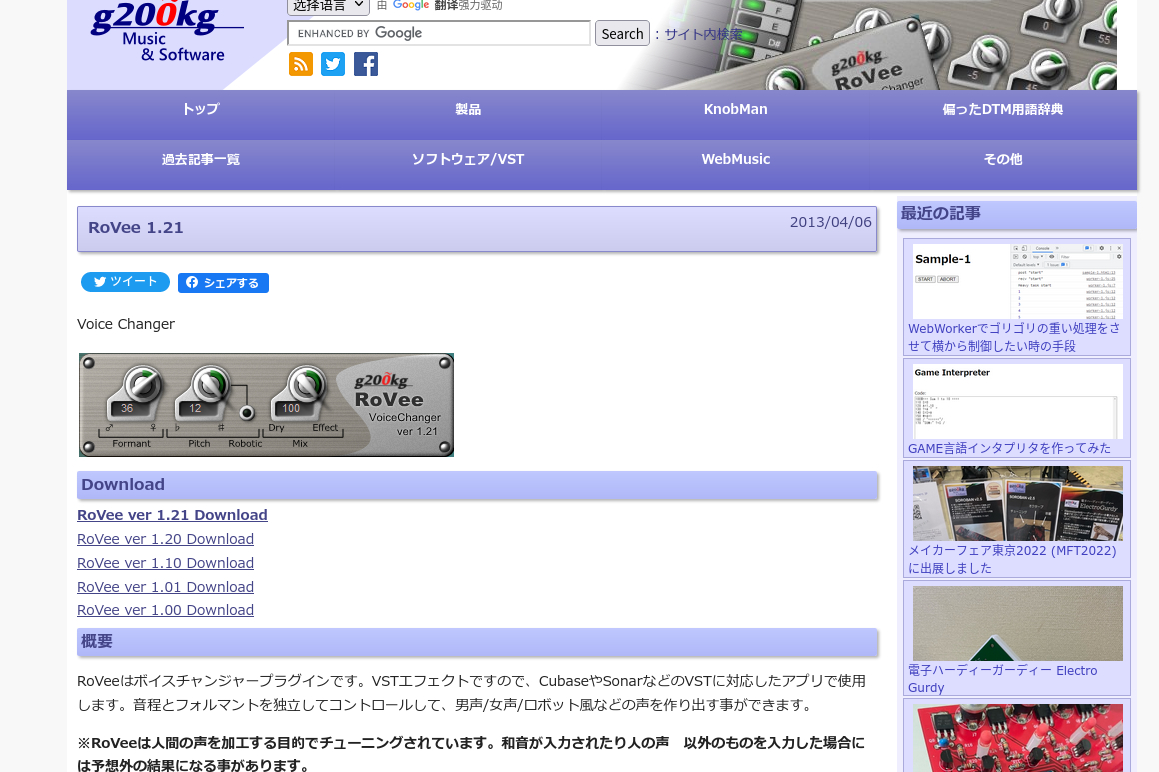Image resolution: width=1159 pixels, height=772 pixels.
Task: Click the RoVee VoiceChanger plugin image
Action: click(266, 404)
